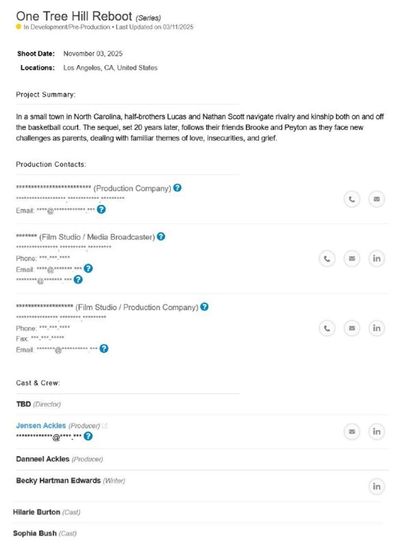This screenshot has width=400, height=546.
Task: Click help icon next to Jensen Ackles email
Action: tap(88, 436)
